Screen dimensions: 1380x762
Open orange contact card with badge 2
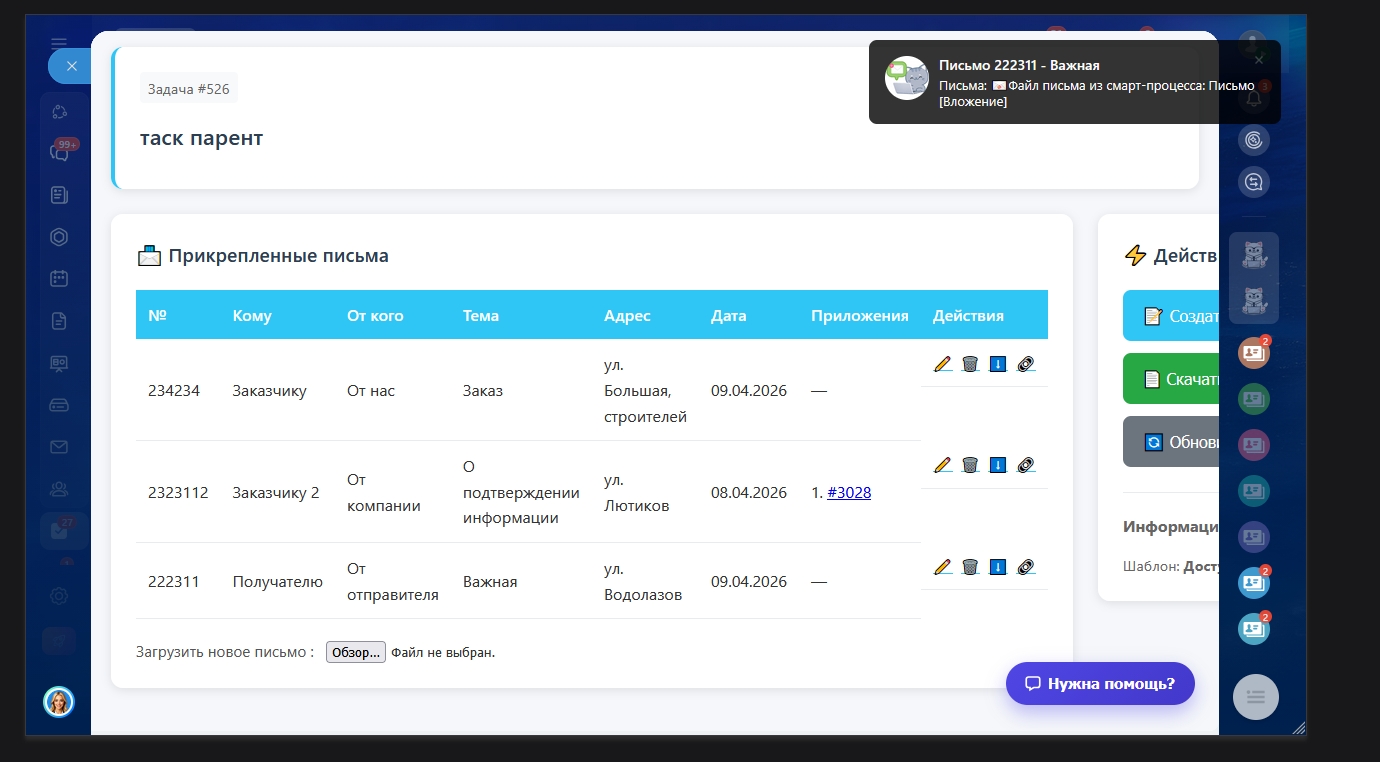1254,352
